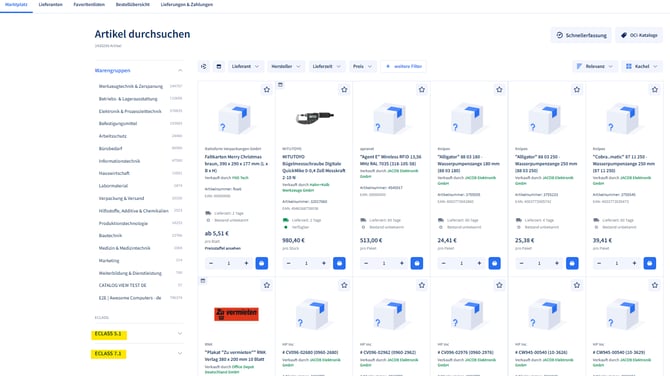The image size is (670, 376).
Task: Click Preisstaffel ansehen on Faltkarton card
Action: click(x=223, y=248)
